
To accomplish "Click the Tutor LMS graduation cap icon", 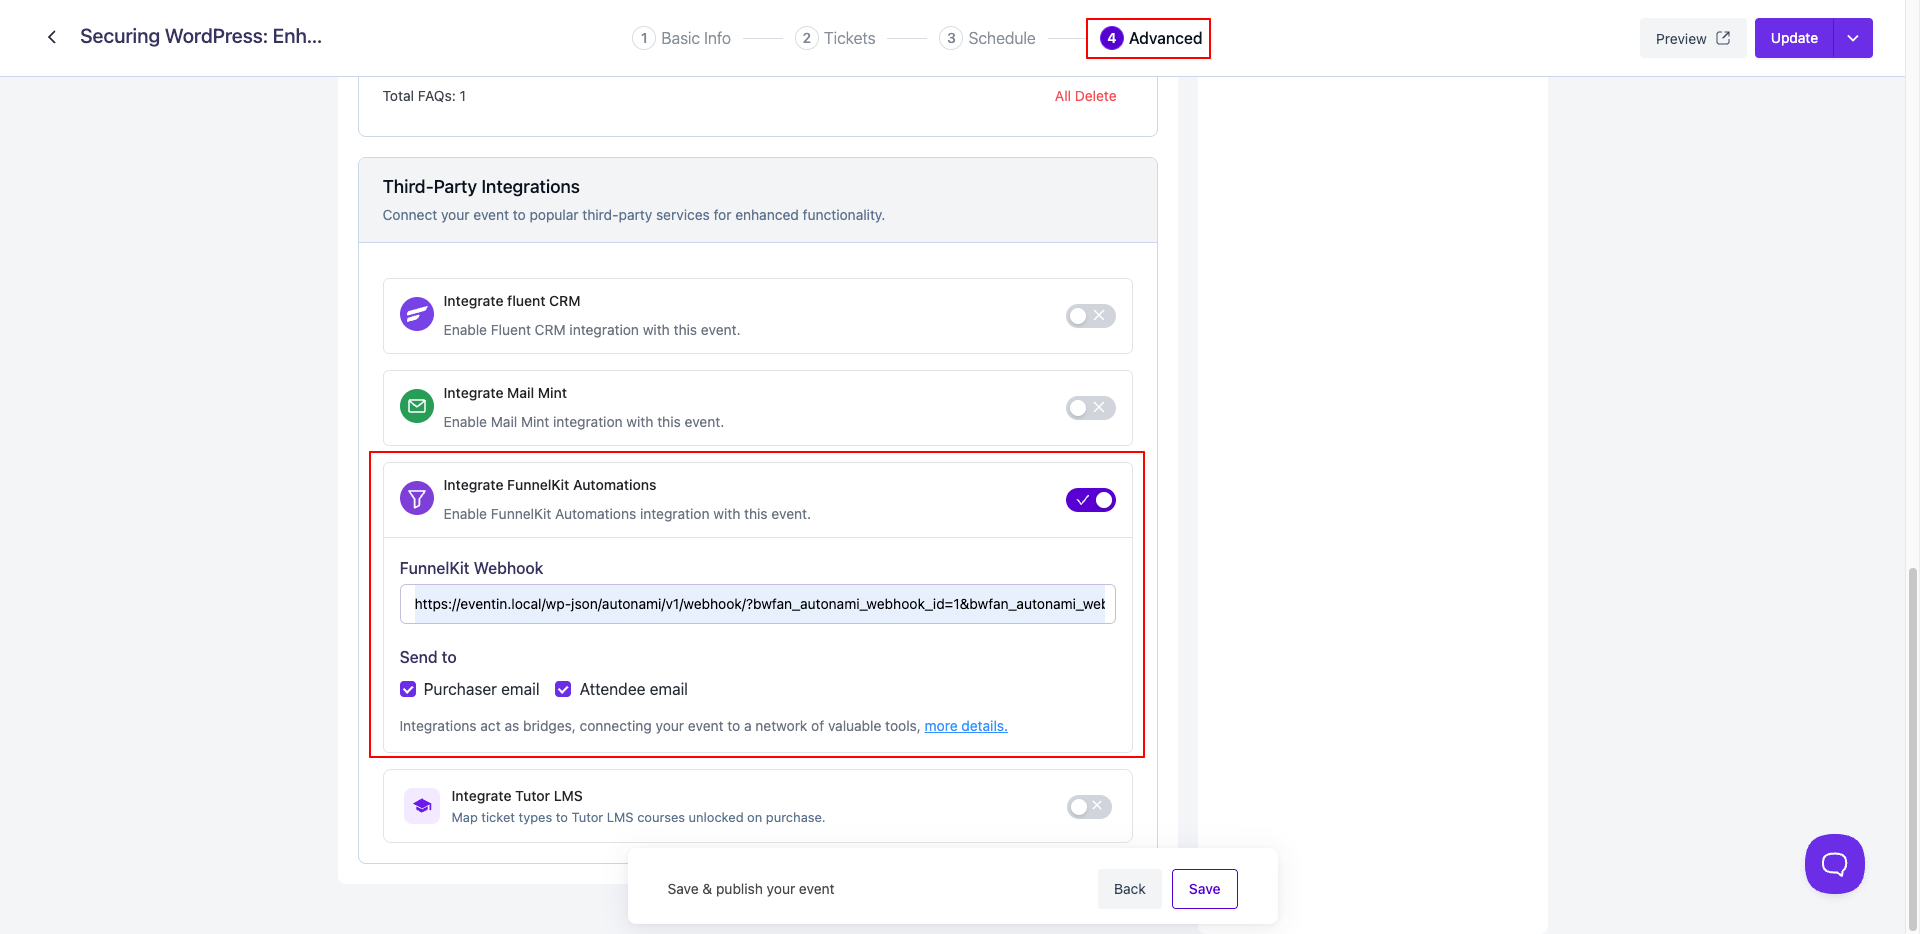I will coord(422,806).
